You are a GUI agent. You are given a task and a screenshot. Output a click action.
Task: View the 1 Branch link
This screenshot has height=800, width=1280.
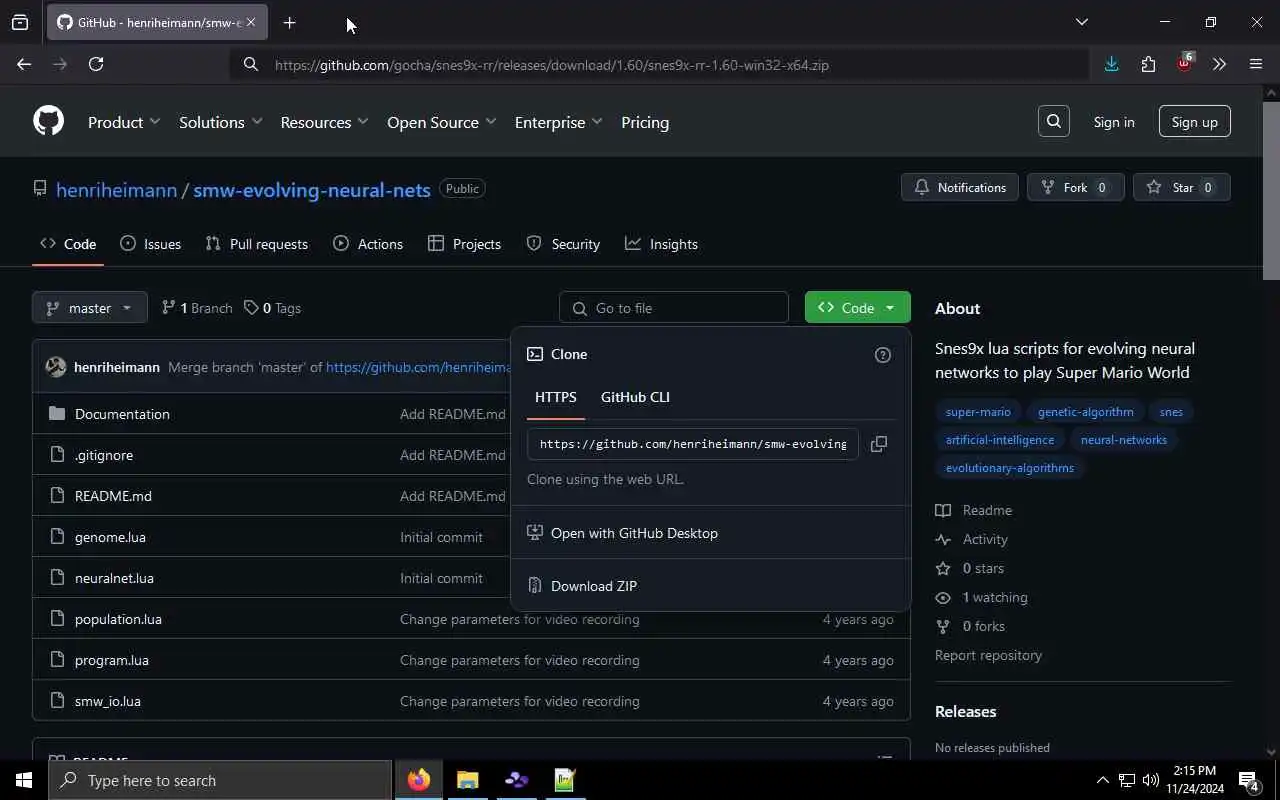[197, 308]
